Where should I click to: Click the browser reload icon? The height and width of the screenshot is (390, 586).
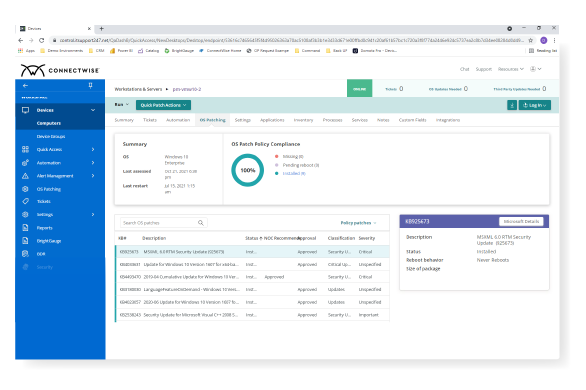pos(41,40)
